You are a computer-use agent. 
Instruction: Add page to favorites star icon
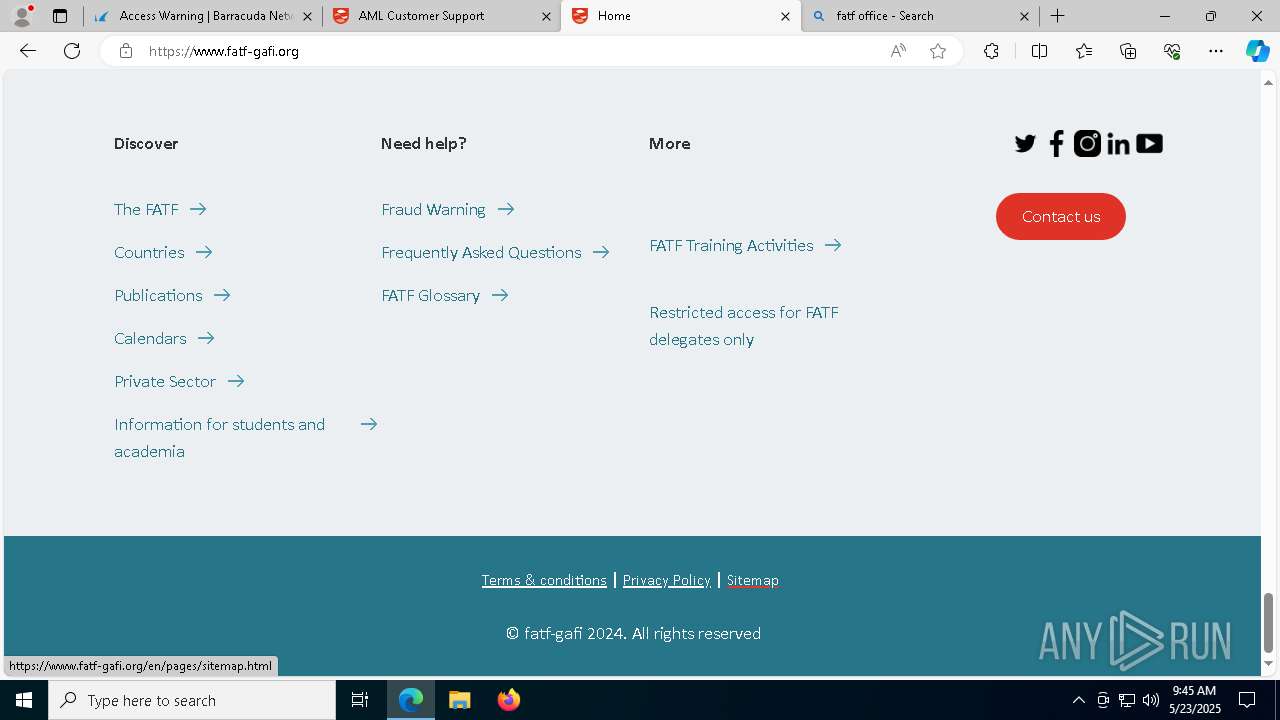point(938,51)
